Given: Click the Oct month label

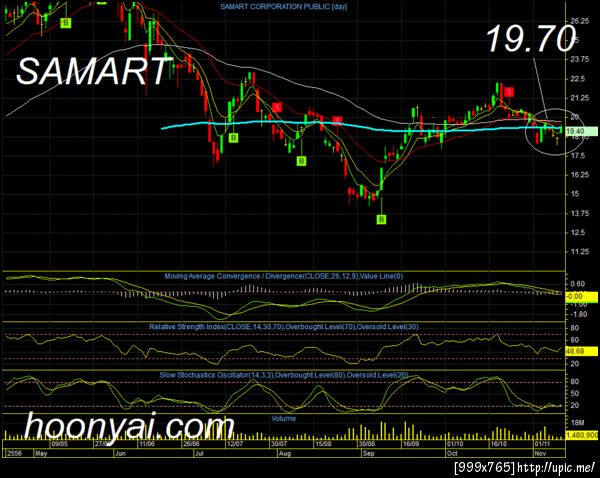Looking at the screenshot, I should (x=452, y=453).
